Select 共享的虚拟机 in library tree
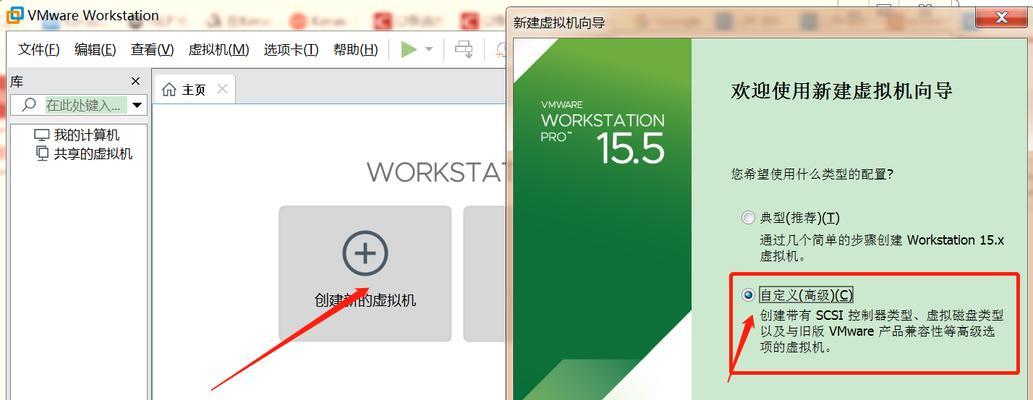Viewport: 1033px width, 400px height. click(93, 154)
